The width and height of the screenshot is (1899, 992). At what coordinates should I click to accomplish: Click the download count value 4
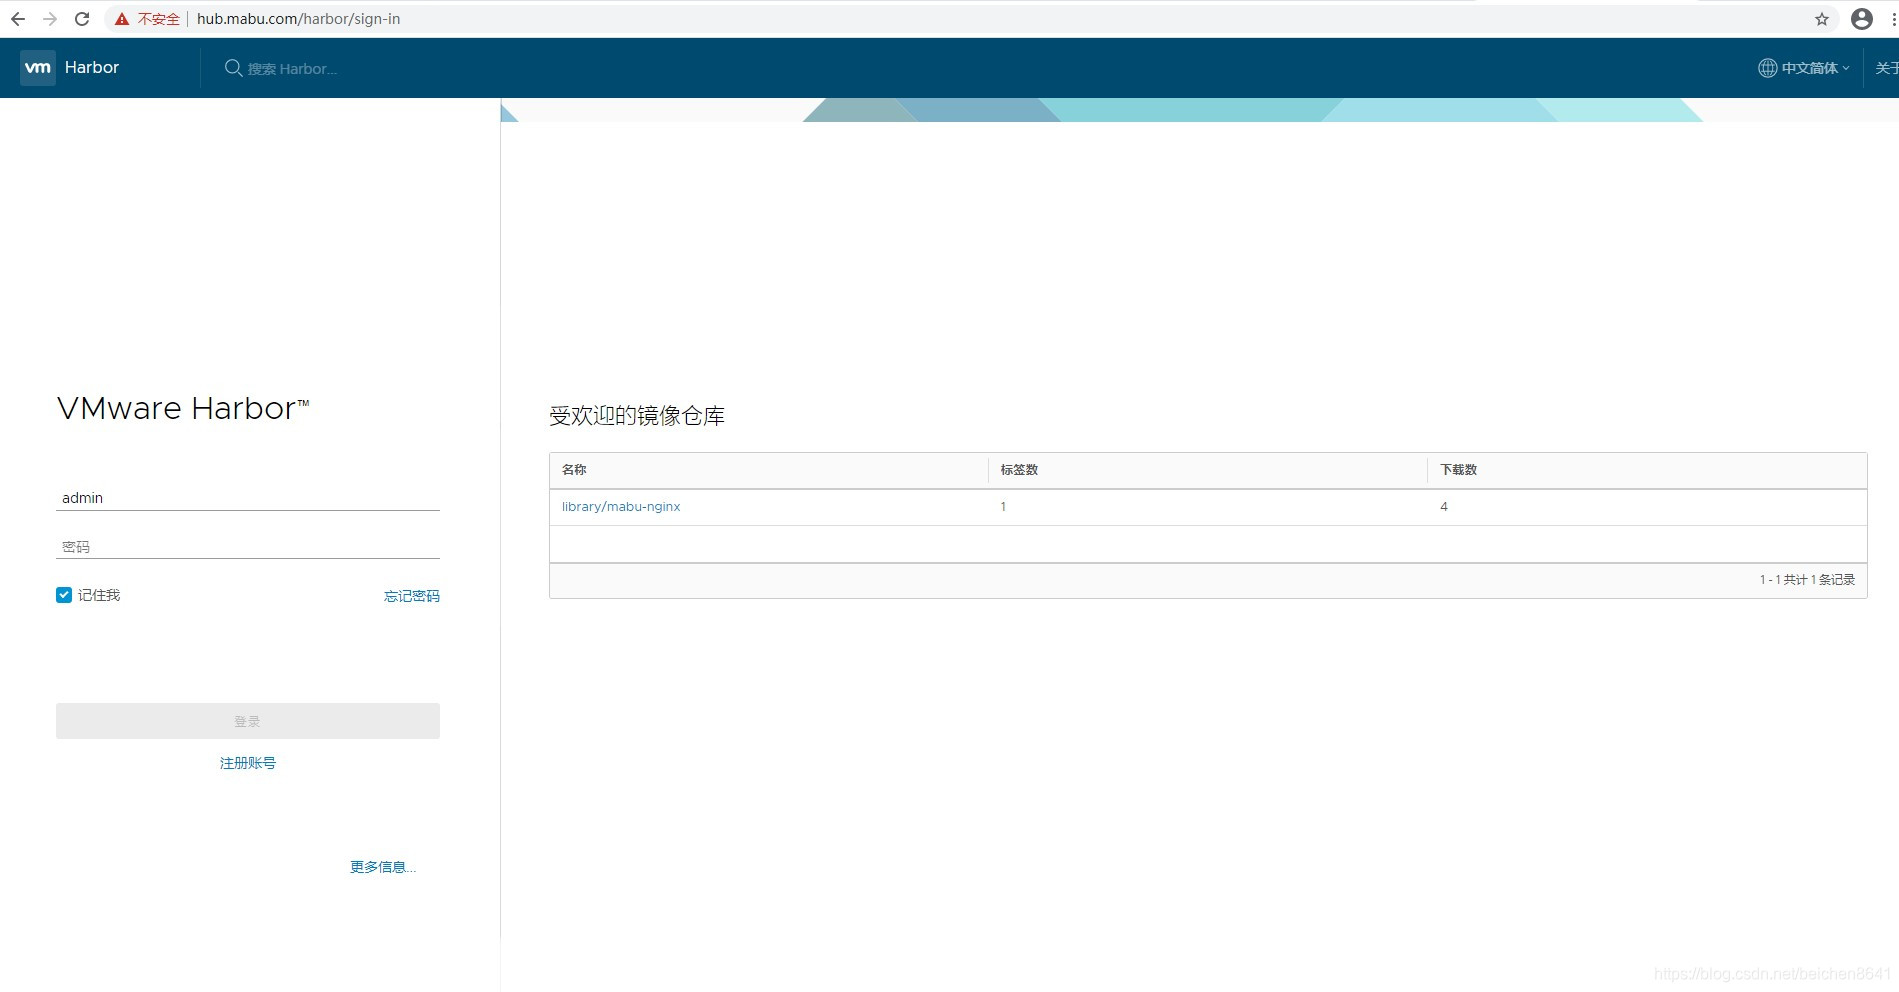click(1444, 507)
